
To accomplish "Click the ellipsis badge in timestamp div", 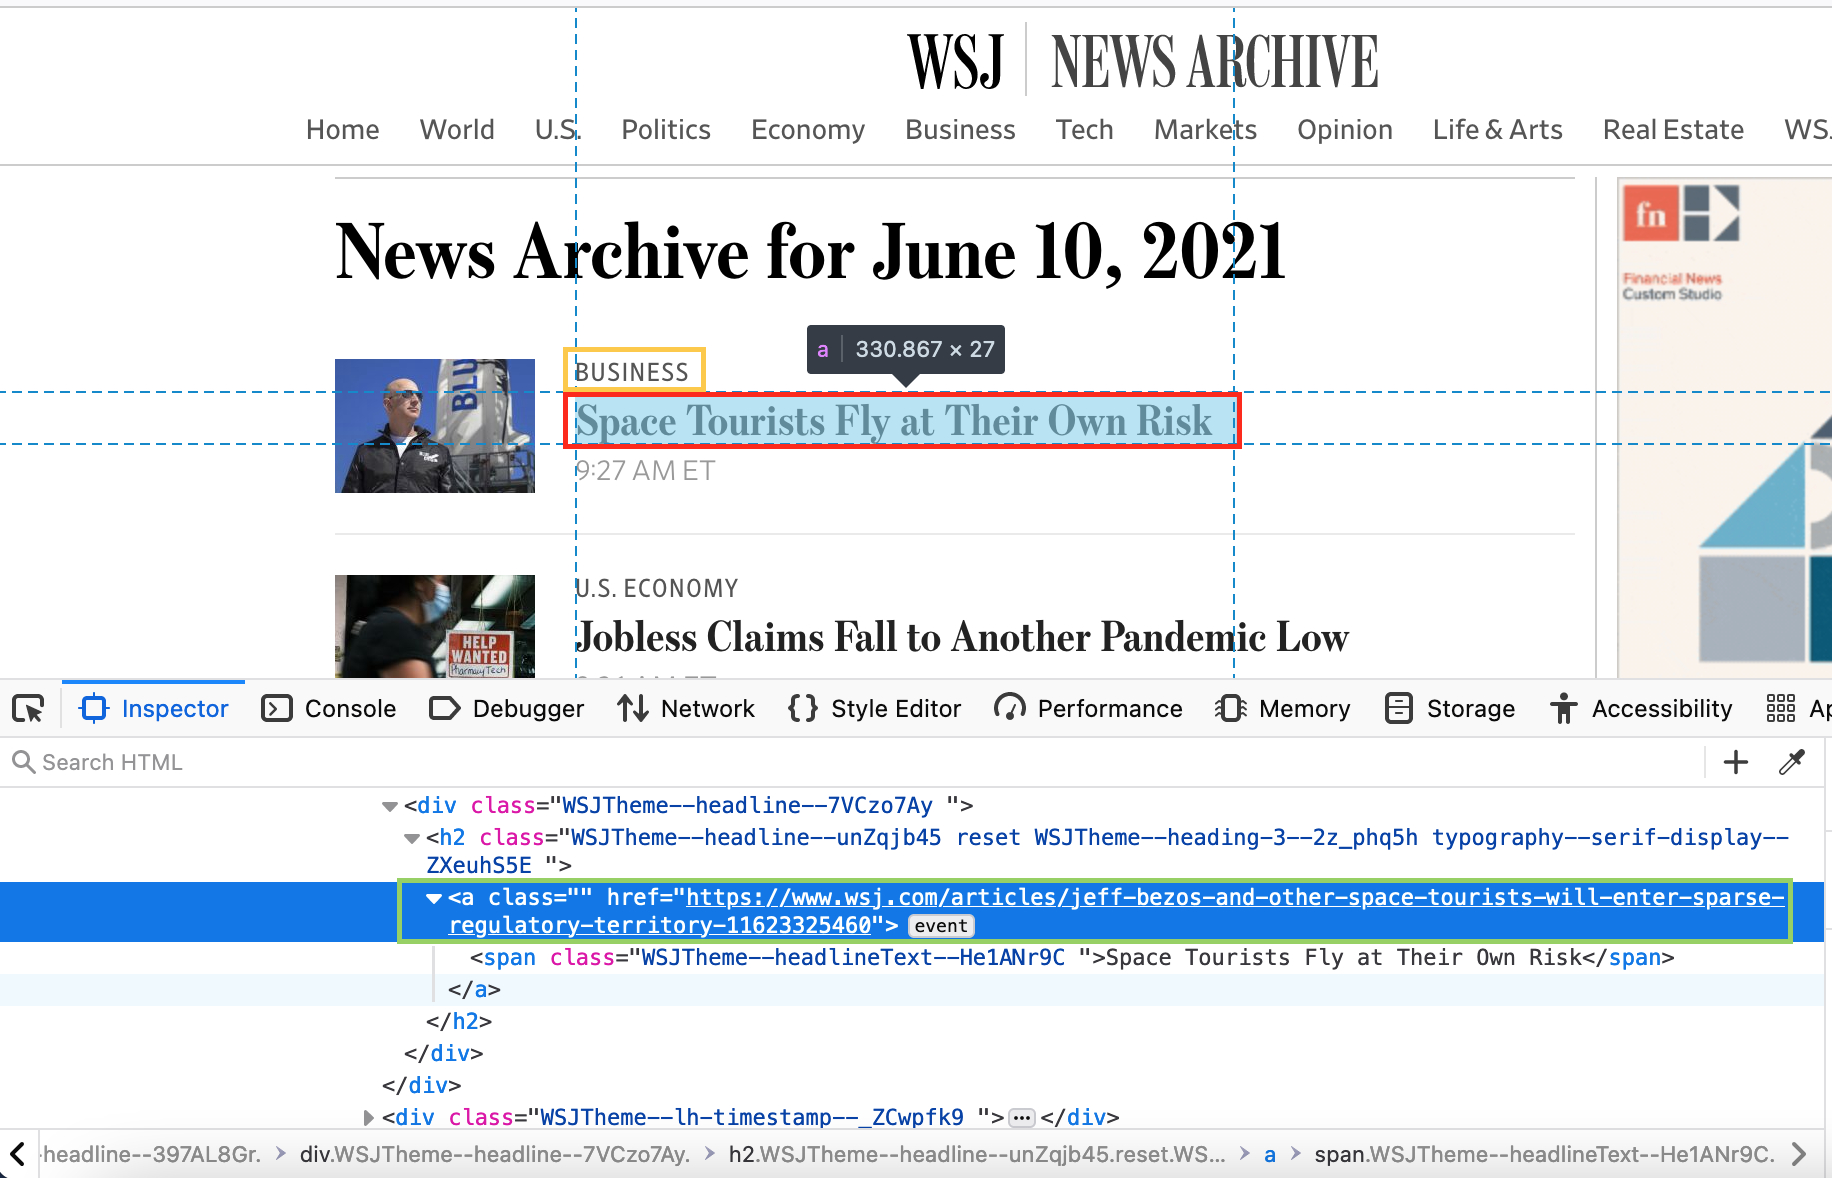I will coord(1021,1118).
